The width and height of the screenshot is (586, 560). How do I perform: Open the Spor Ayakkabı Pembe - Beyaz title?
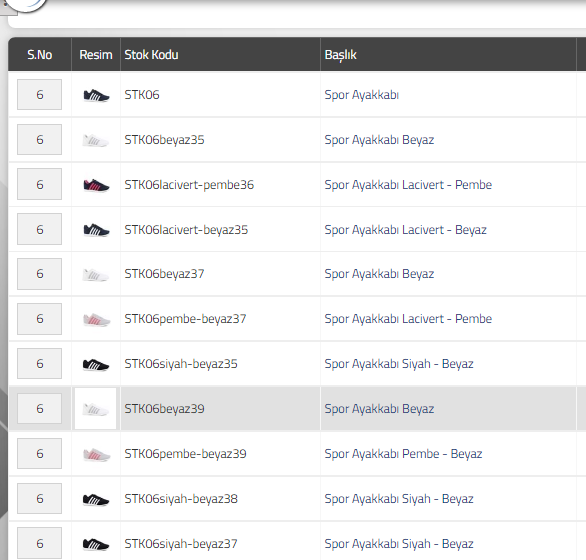tap(403, 454)
